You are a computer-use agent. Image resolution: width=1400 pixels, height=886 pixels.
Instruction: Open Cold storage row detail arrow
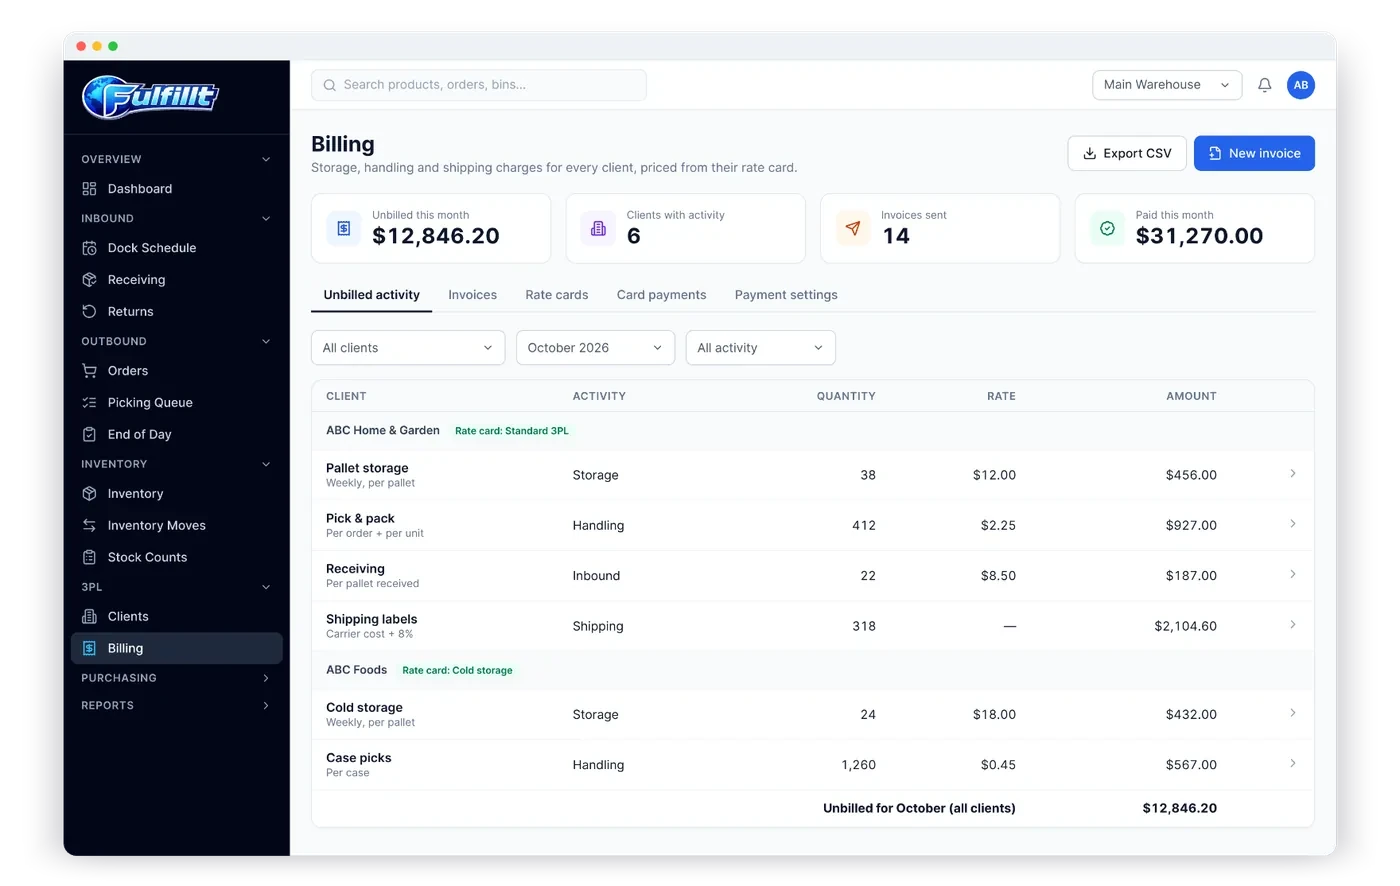point(1292,714)
